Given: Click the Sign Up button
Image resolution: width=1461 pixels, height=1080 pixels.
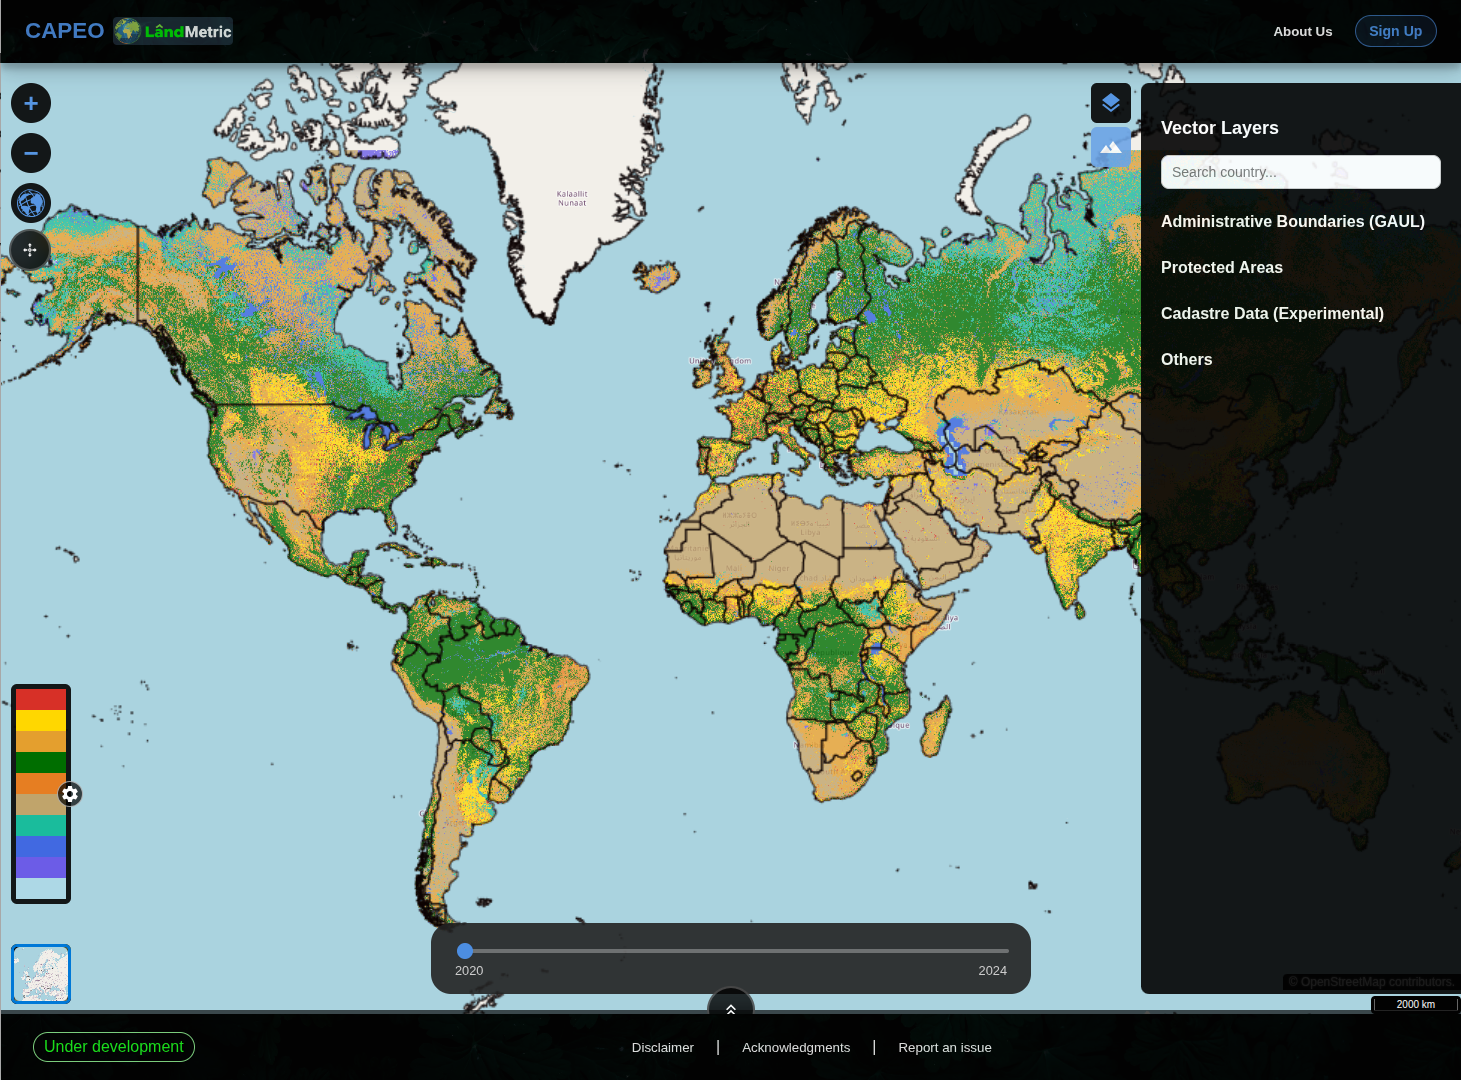Looking at the screenshot, I should tap(1395, 31).
